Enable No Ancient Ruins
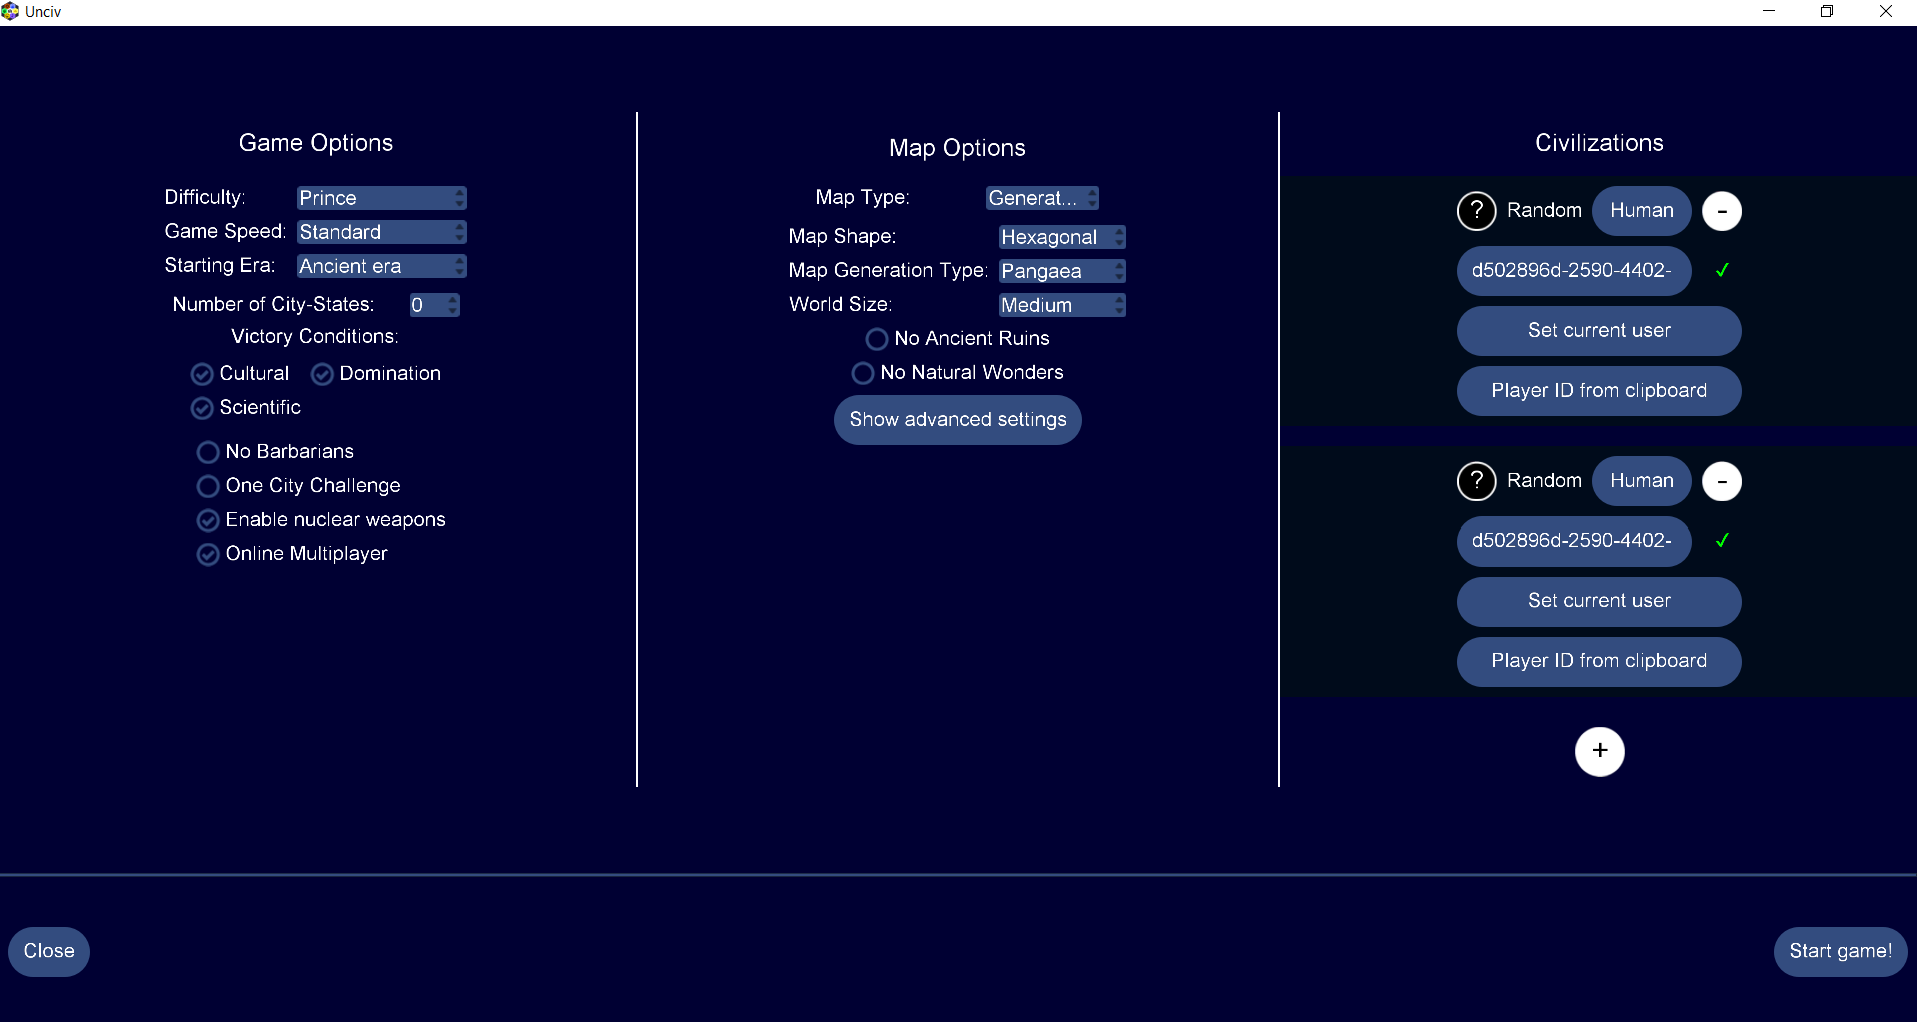The image size is (1917, 1022). point(876,338)
